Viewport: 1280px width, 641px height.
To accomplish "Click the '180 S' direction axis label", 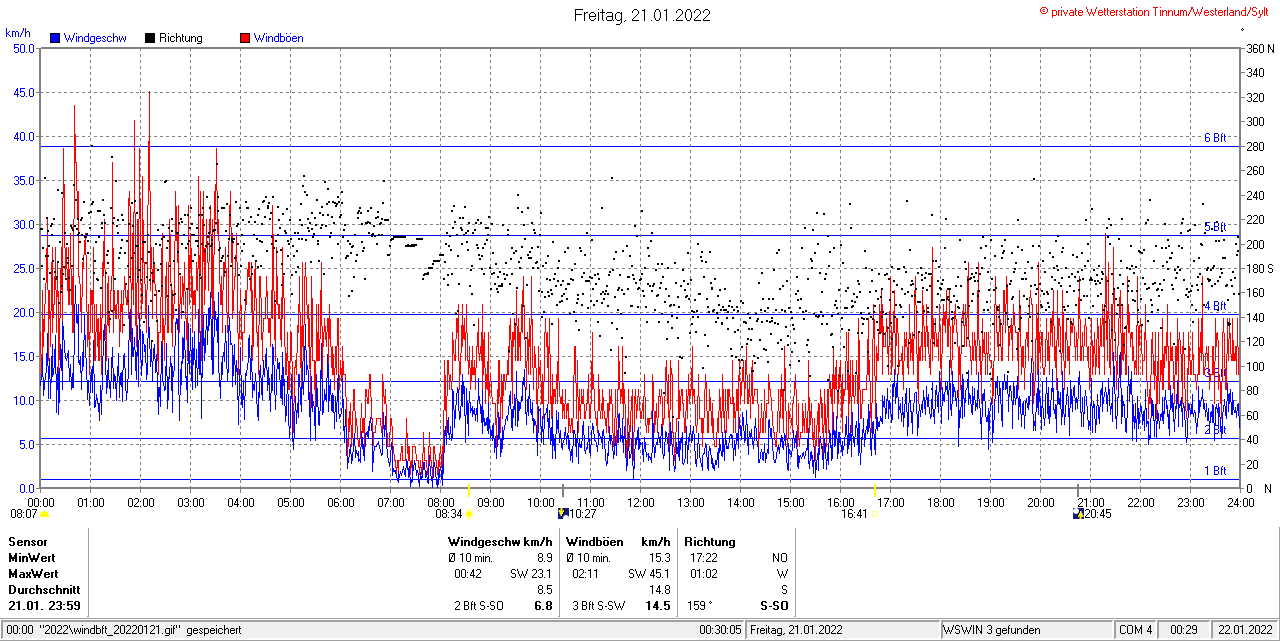I will click(1259, 269).
